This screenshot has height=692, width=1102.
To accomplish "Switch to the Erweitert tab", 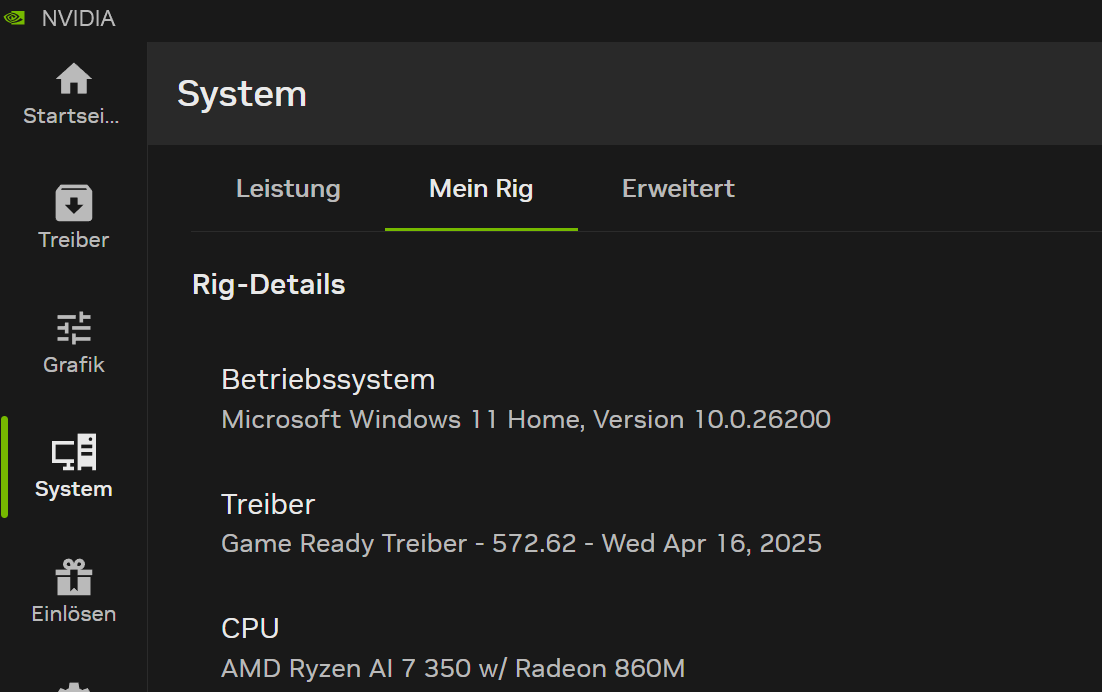I will (x=678, y=188).
